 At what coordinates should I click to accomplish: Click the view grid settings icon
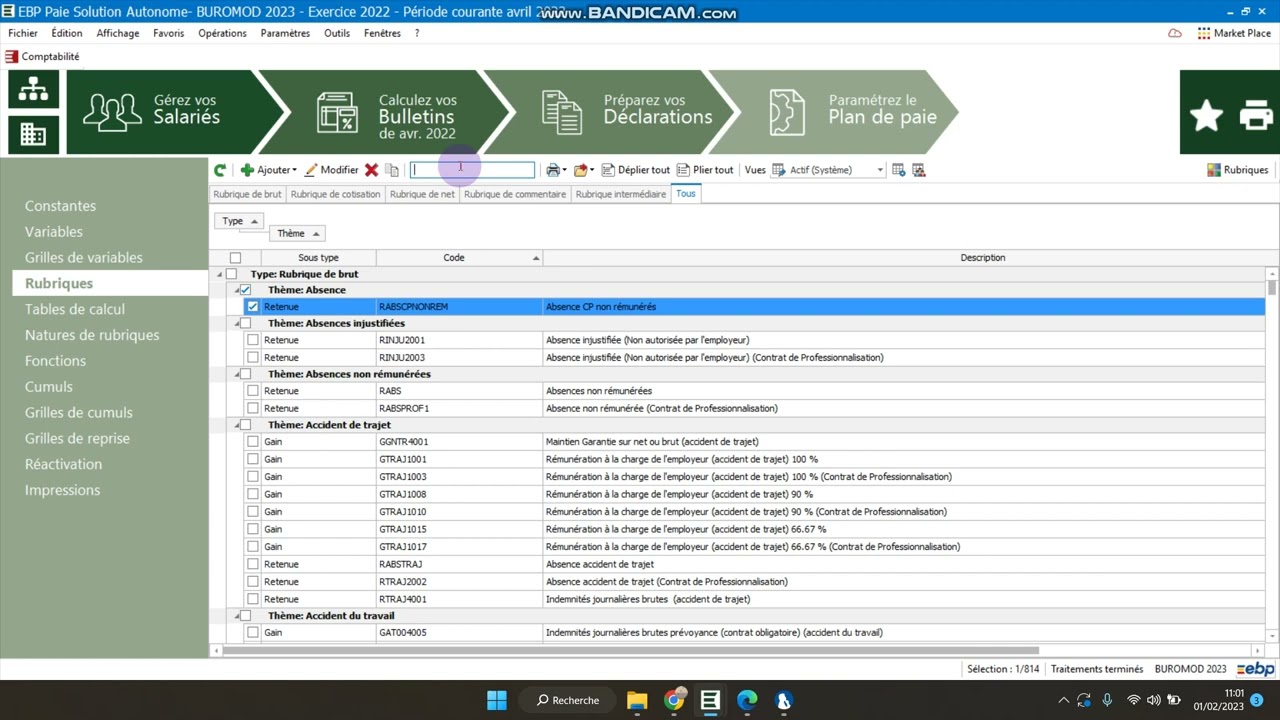pyautogui.click(x=898, y=170)
